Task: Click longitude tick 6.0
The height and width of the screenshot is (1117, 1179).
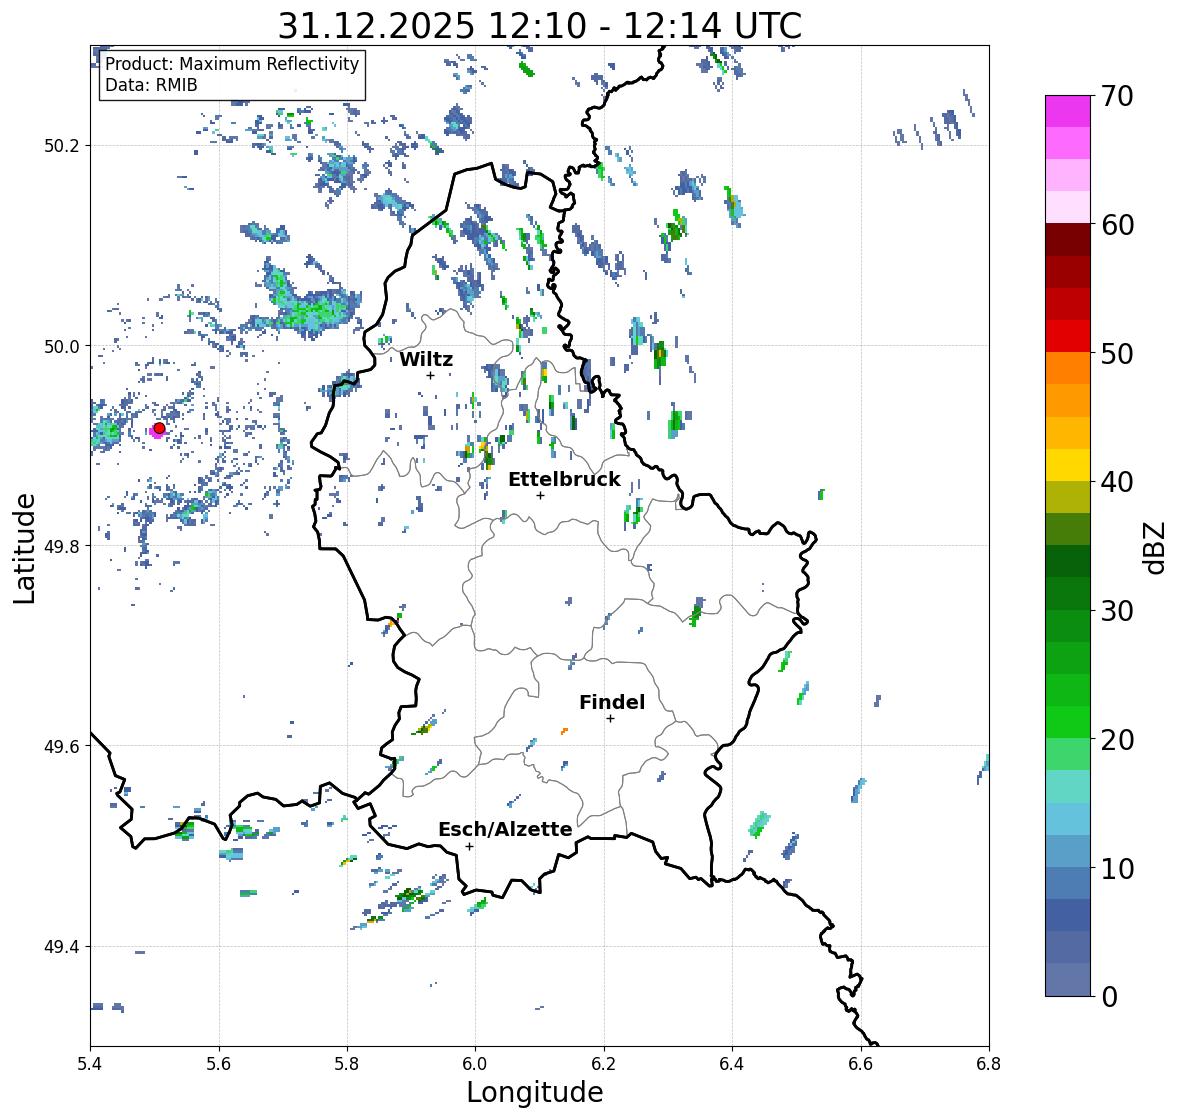Action: 475,1063
